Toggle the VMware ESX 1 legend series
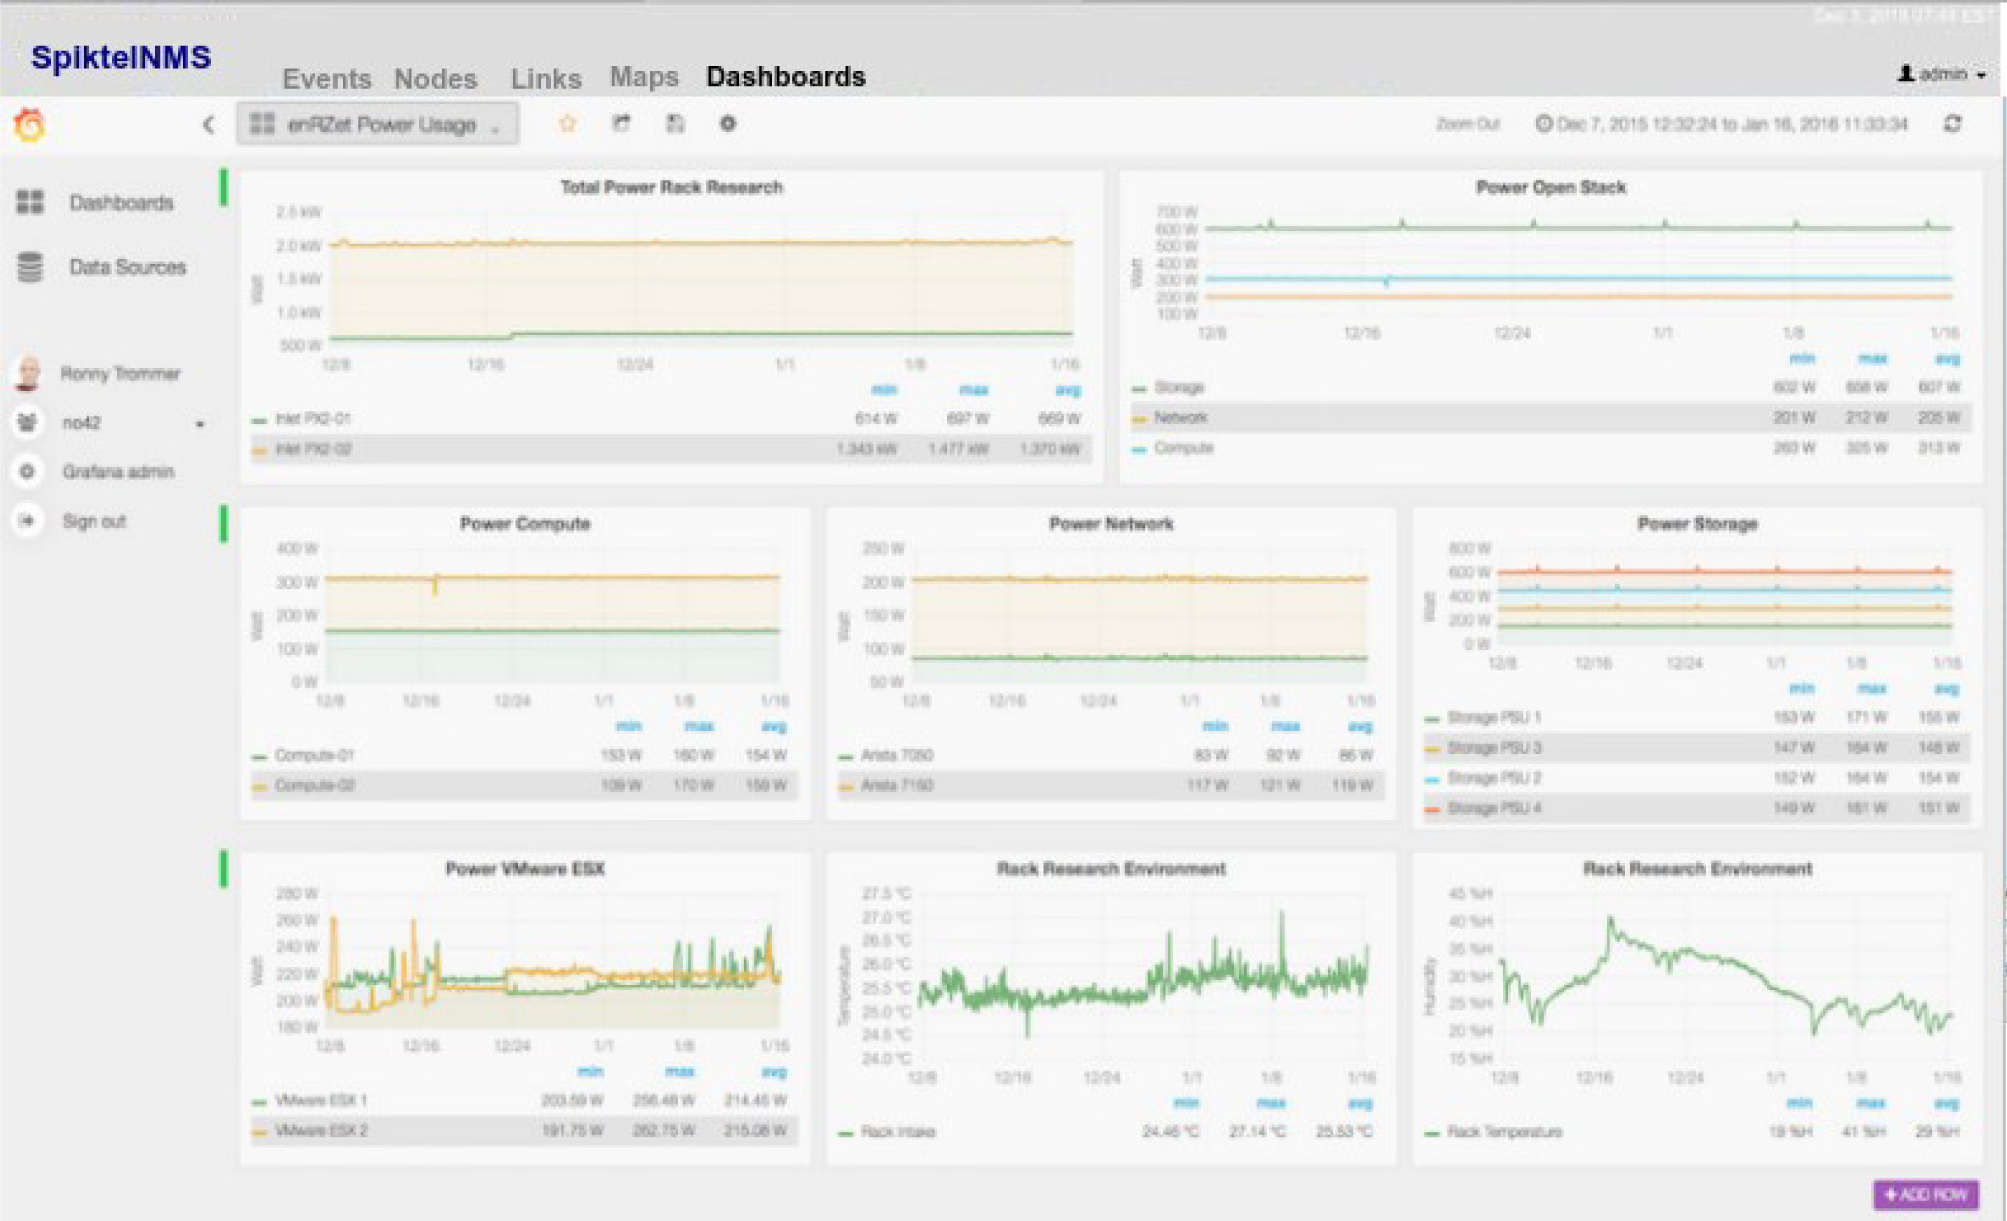2007x1221 pixels. 321,1100
